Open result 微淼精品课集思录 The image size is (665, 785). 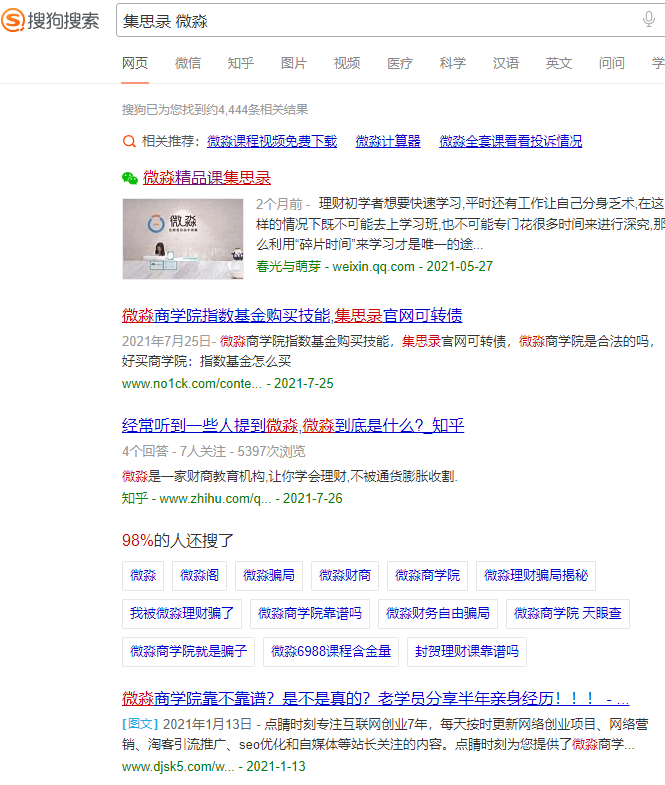pos(207,178)
